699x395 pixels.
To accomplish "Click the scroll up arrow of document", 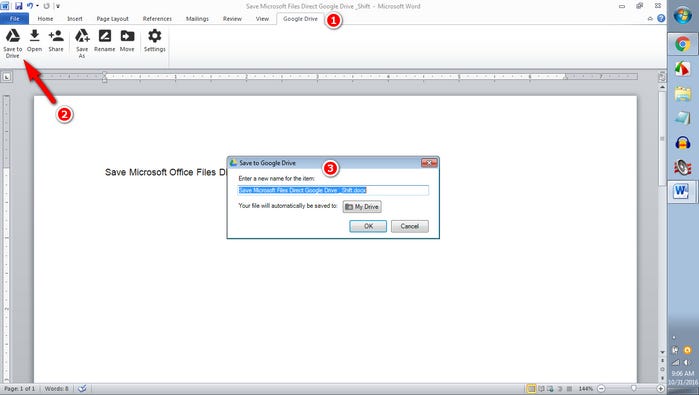I will (662, 87).
